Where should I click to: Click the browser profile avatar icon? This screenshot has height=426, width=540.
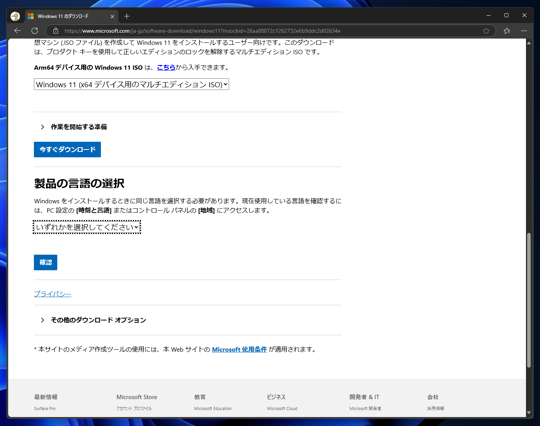15,16
